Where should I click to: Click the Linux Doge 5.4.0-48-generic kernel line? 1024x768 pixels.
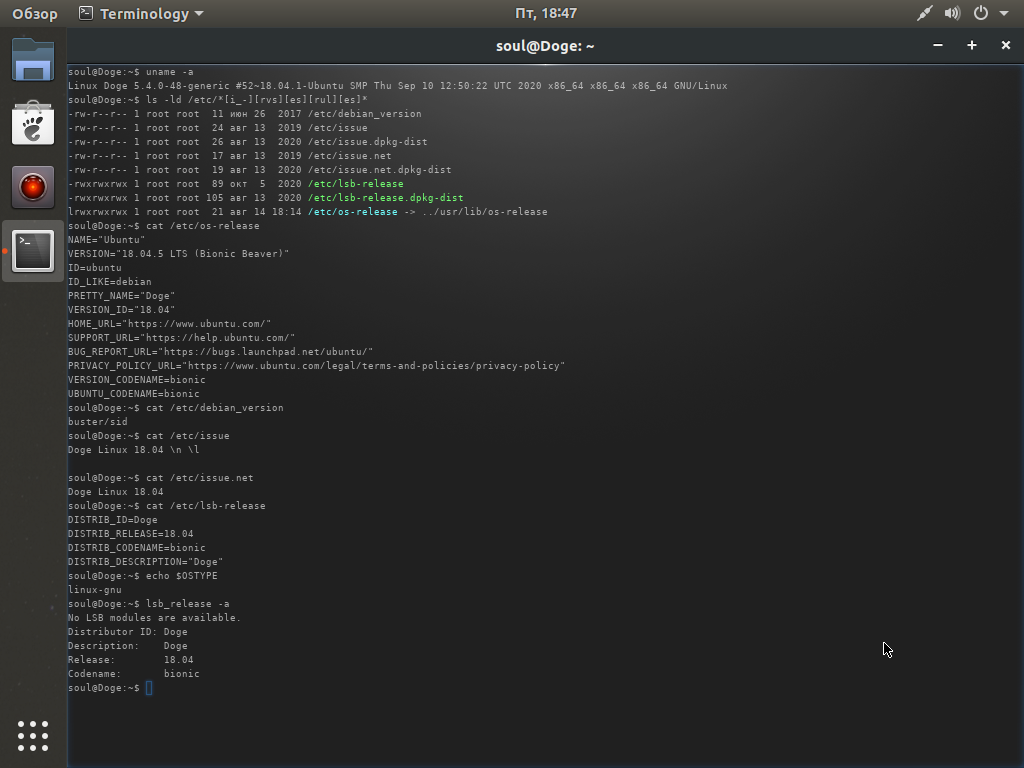coord(398,86)
